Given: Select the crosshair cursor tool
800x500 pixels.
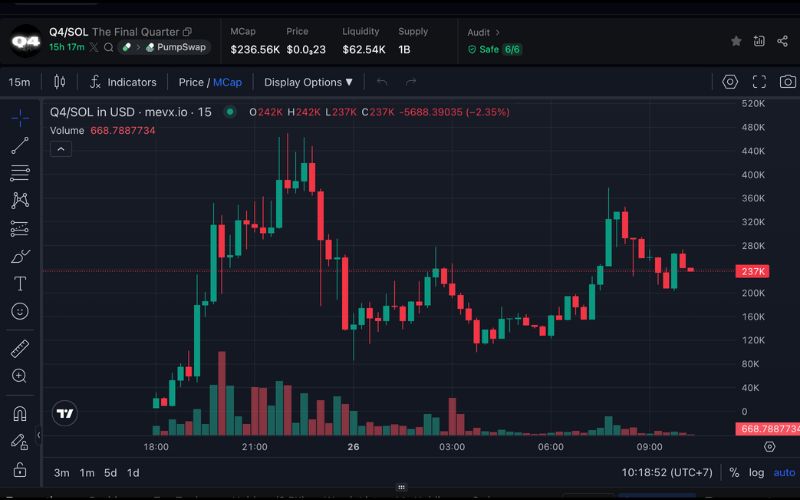Looking at the screenshot, I should click(x=19, y=118).
